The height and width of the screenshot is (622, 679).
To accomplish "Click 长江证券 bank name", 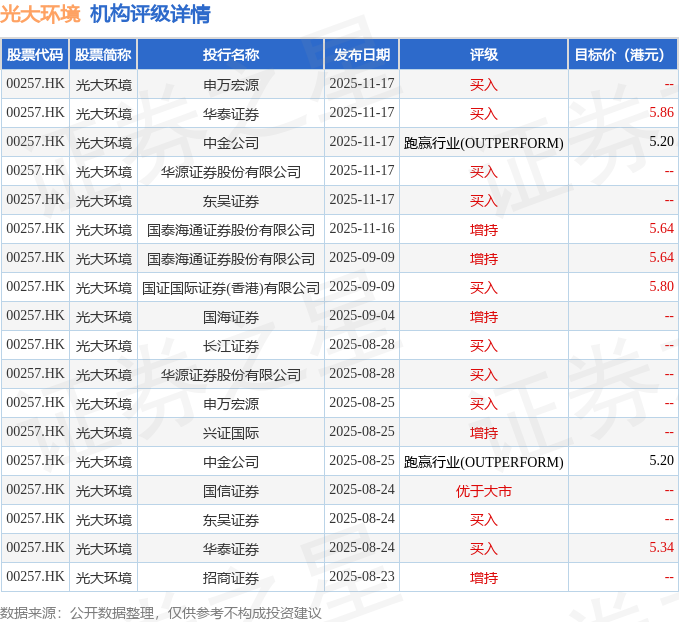I will pyautogui.click(x=231, y=346).
